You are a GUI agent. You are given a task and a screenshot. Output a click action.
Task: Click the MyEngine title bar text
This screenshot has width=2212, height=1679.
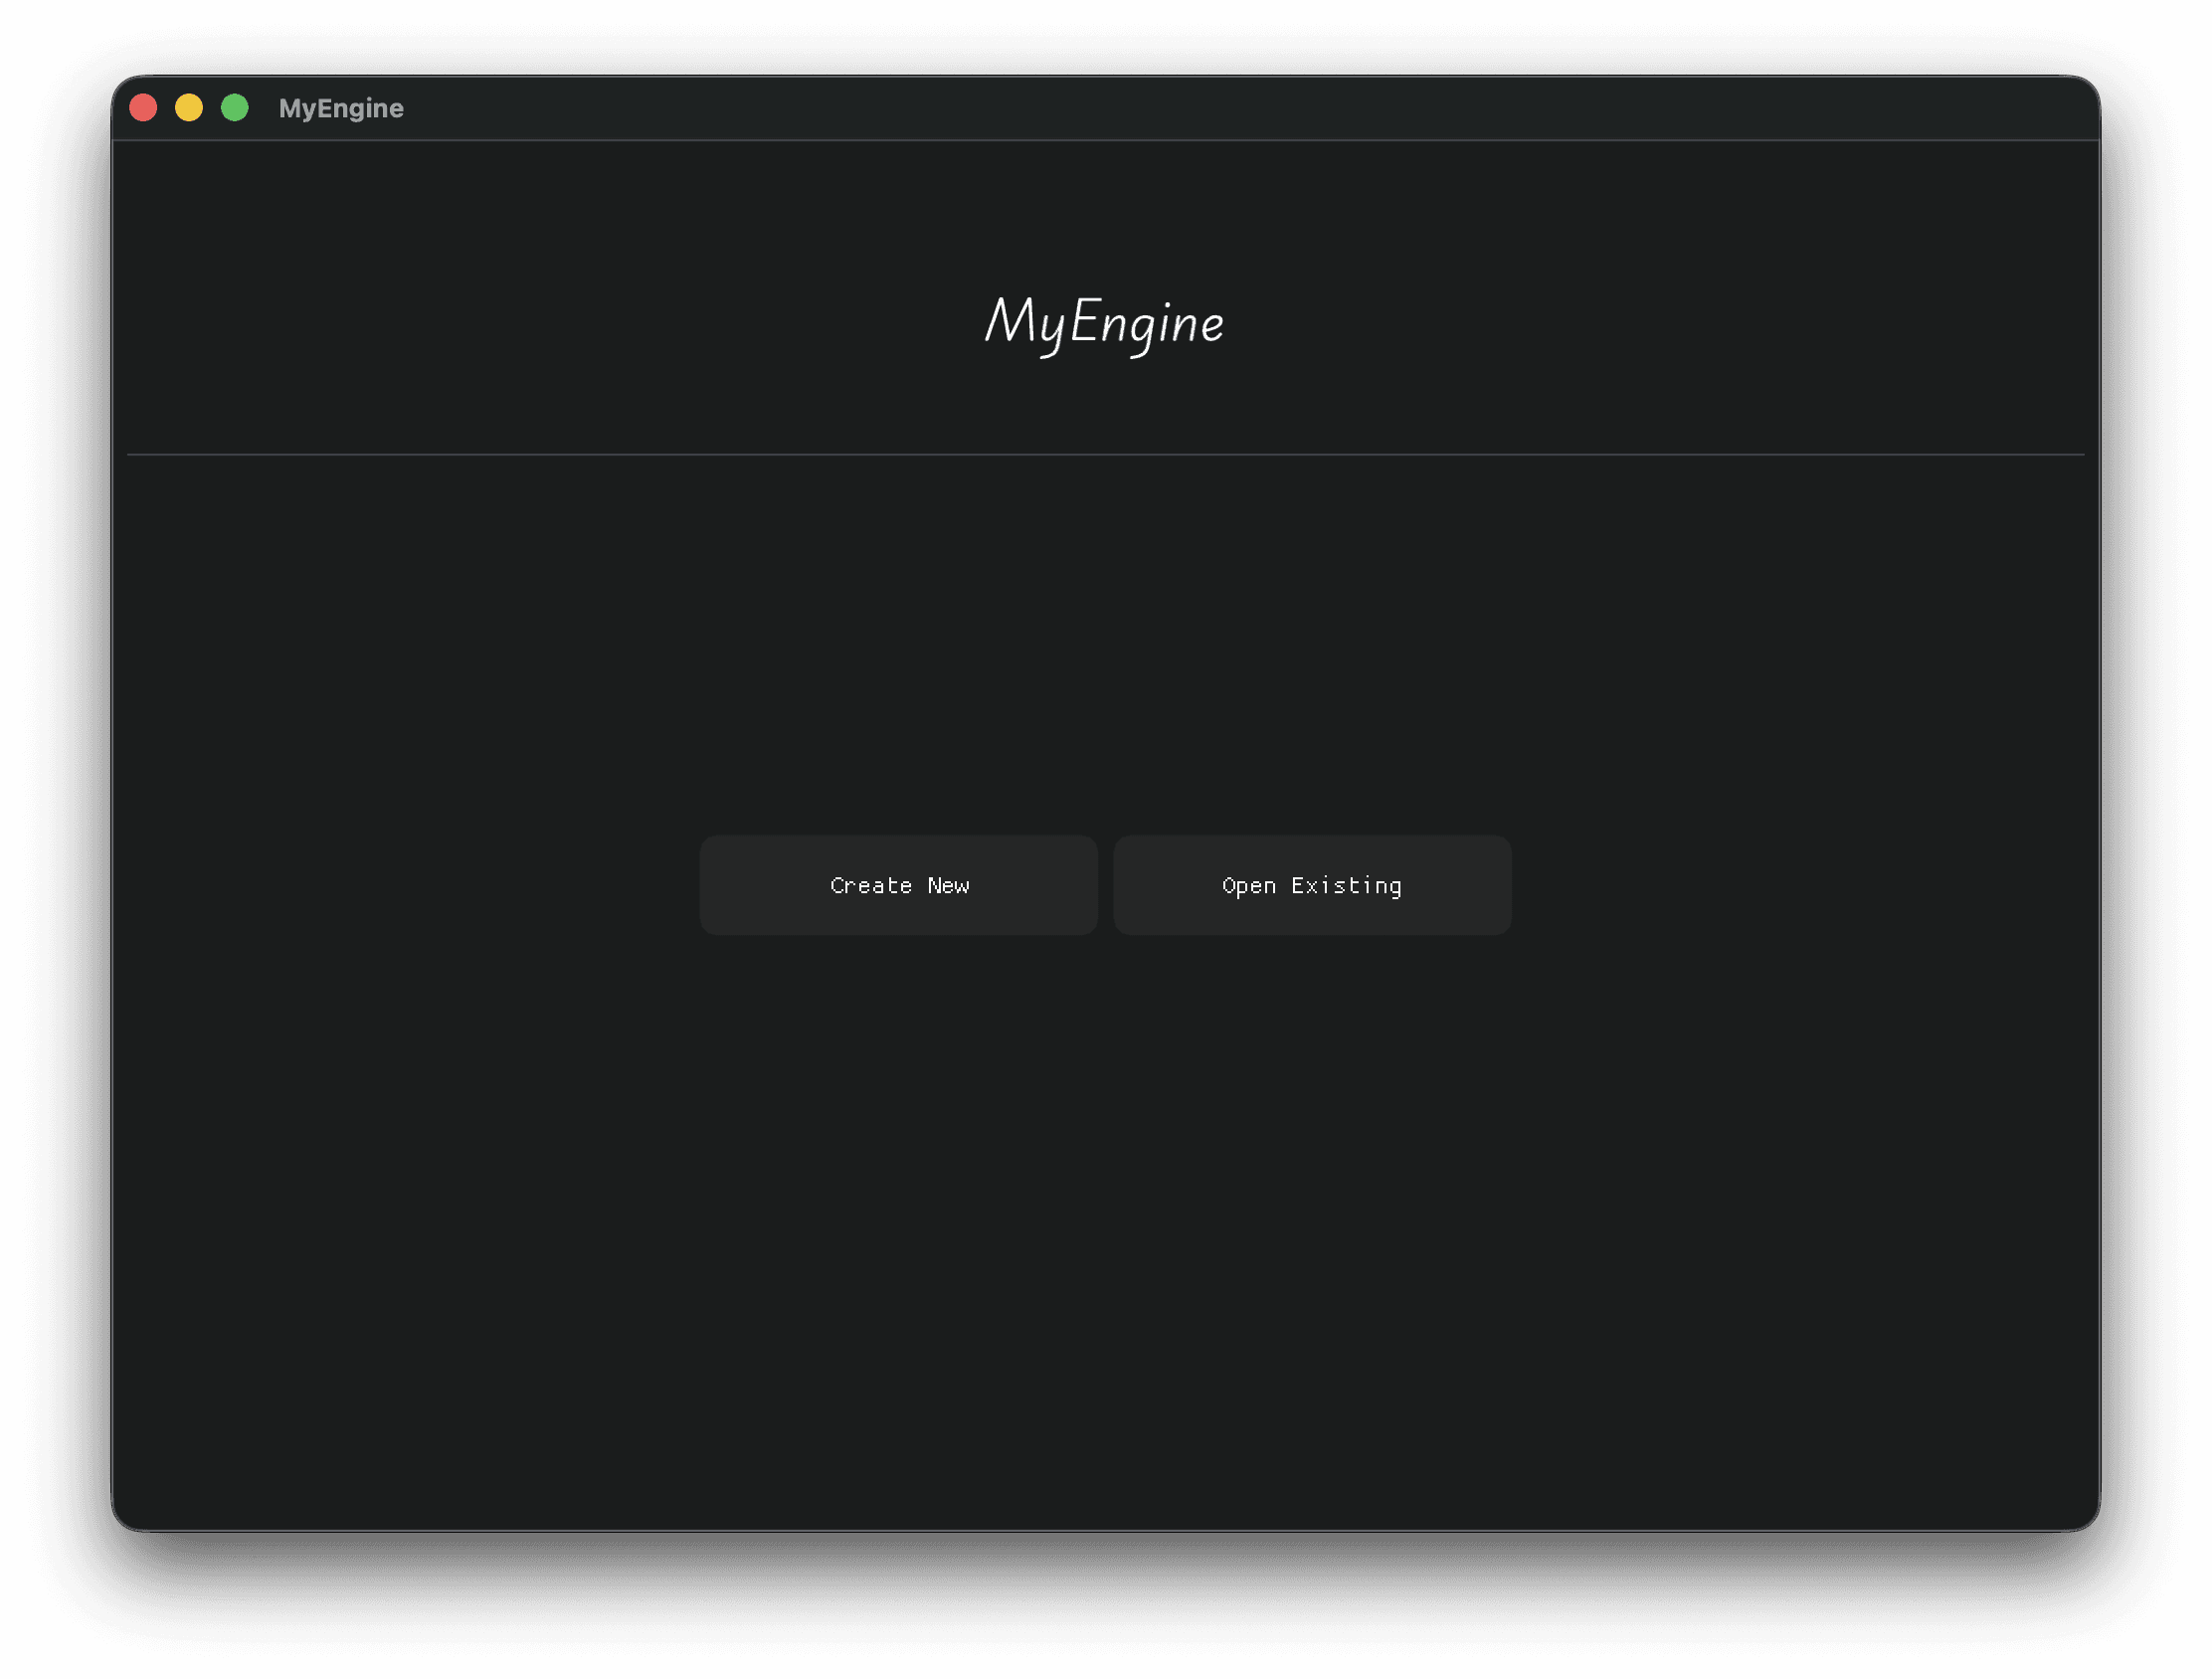(x=341, y=108)
